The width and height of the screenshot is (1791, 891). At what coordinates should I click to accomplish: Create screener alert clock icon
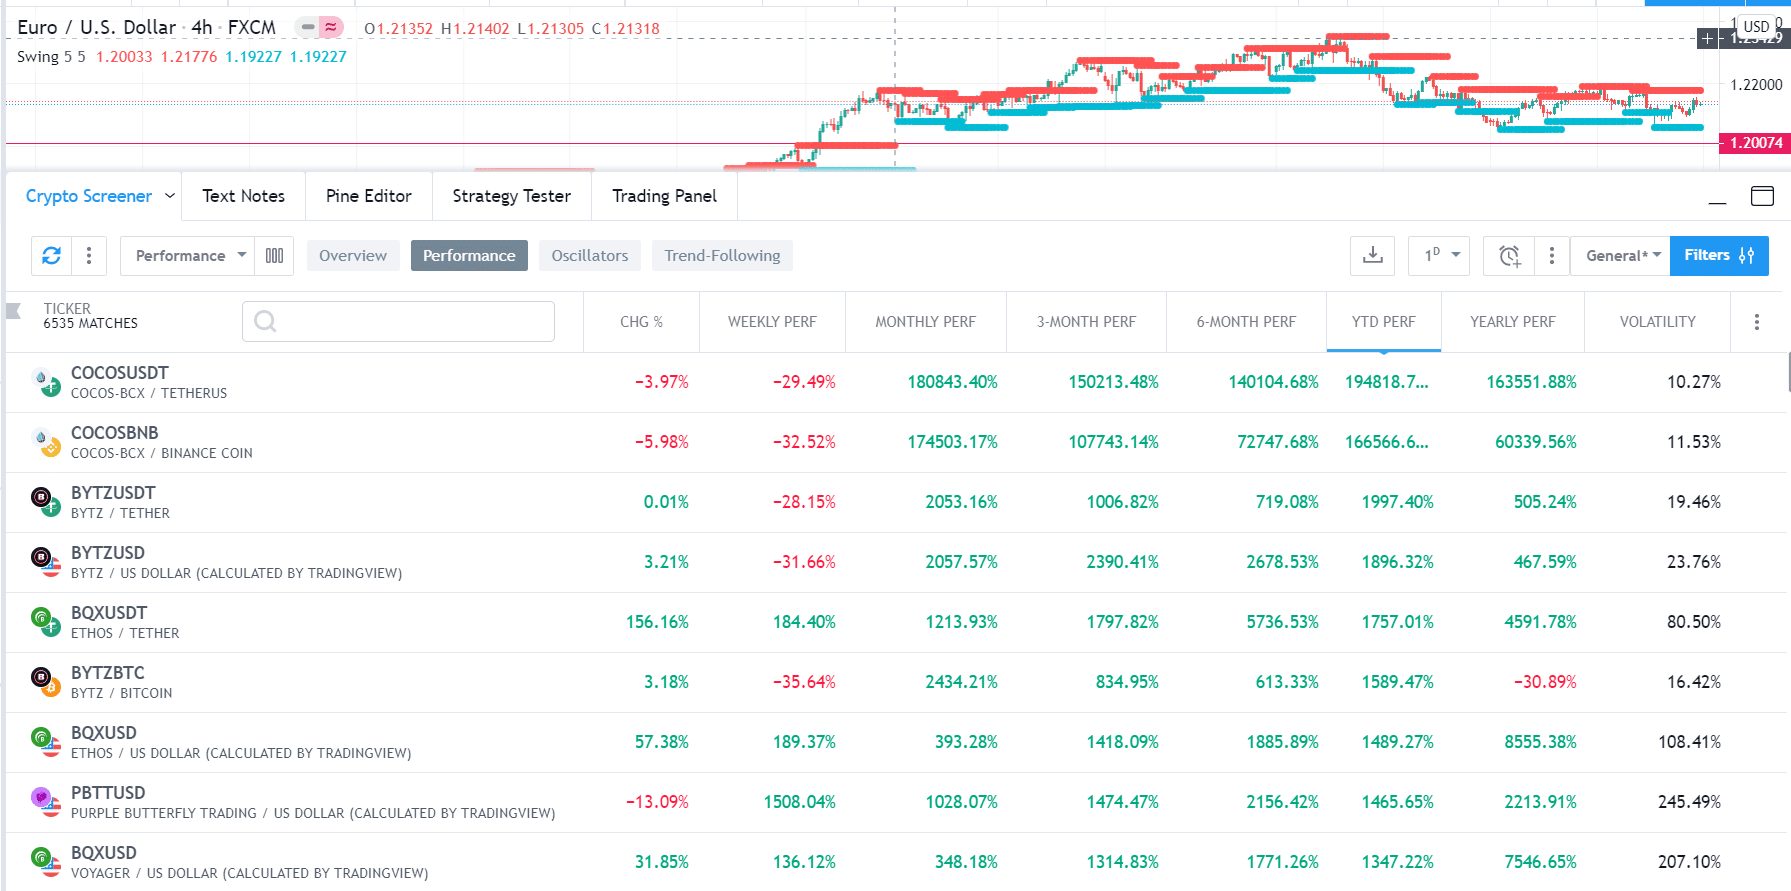[1509, 256]
